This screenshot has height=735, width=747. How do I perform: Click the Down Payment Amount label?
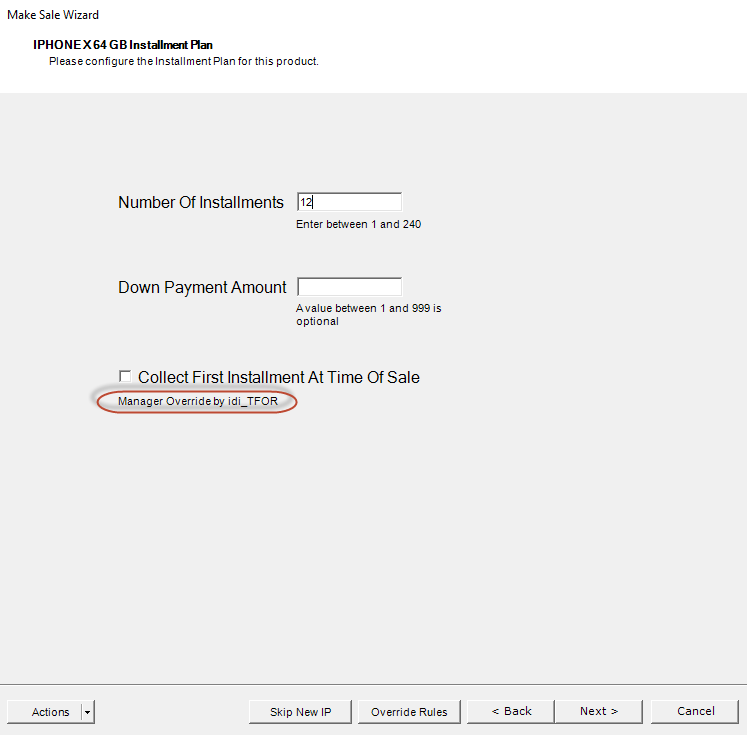(x=202, y=288)
